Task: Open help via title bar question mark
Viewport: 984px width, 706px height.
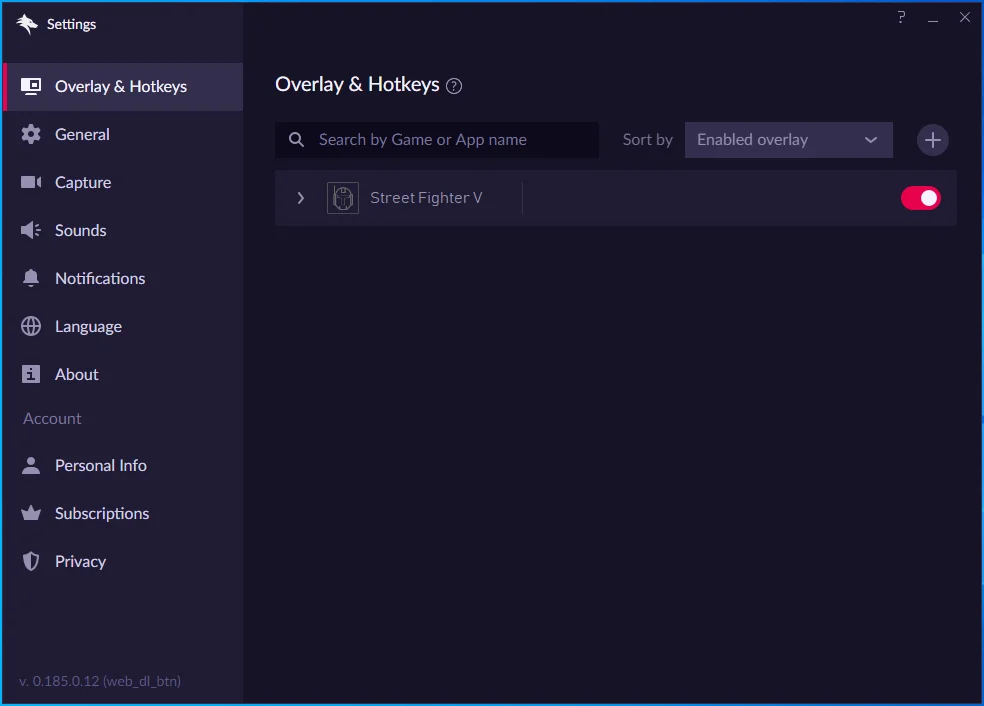Action: [x=901, y=17]
